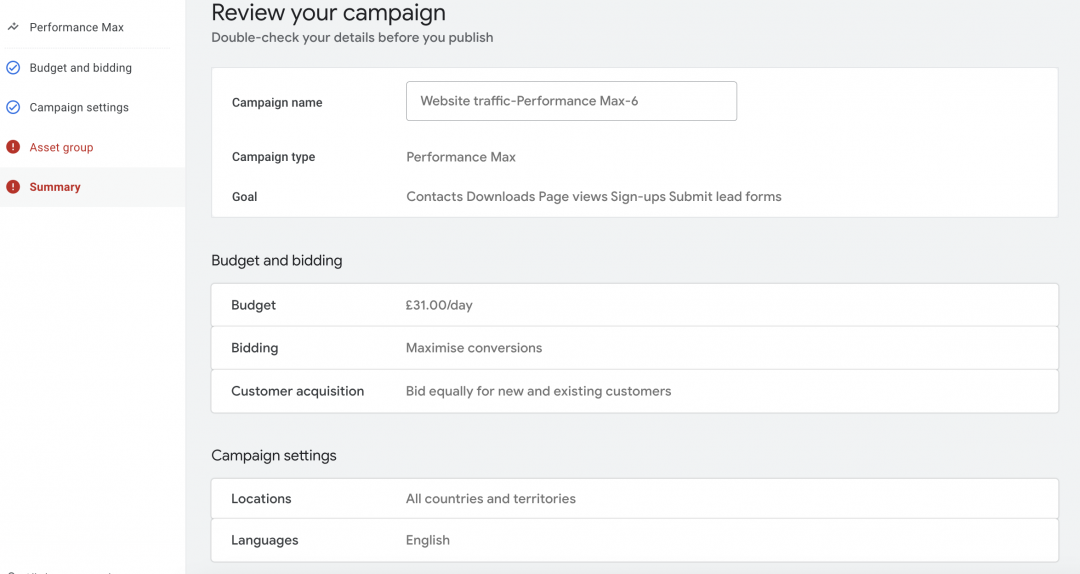Open the Asset group step with errors

pyautogui.click(x=61, y=147)
